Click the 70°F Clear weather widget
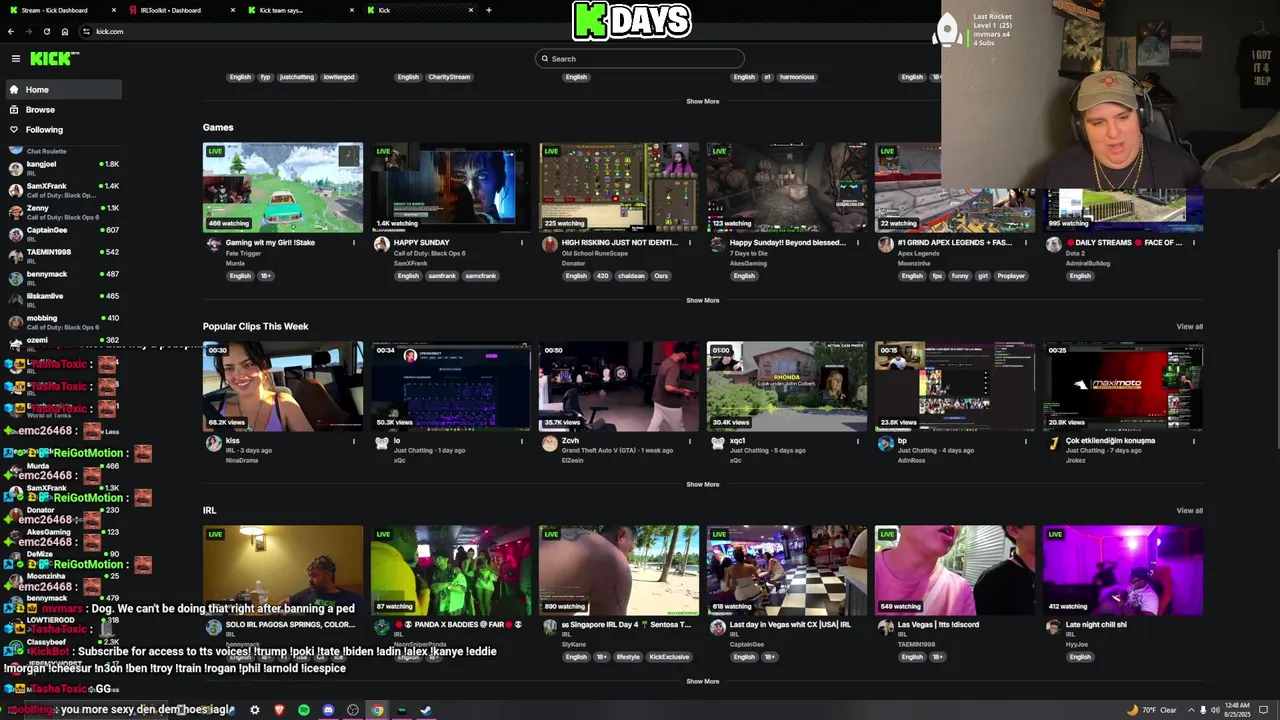 (x=1152, y=710)
